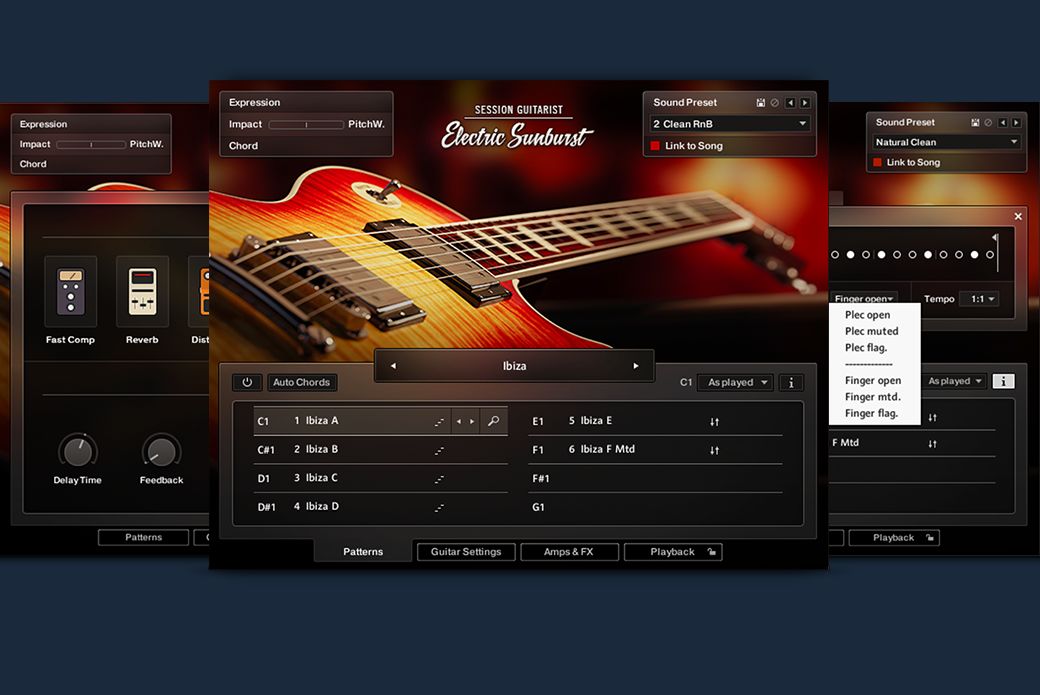Screen dimensions: 1040x695
Task: Select the Fast Comp pedal
Action: point(70,291)
